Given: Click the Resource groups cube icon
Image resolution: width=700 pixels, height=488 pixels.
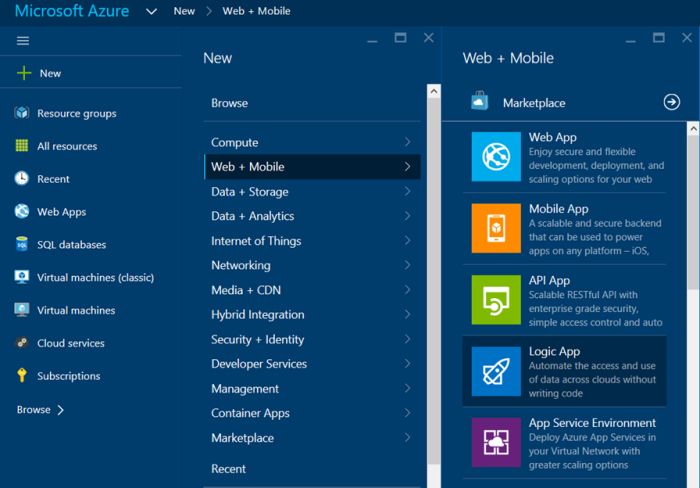Looking at the screenshot, I should coord(21,113).
